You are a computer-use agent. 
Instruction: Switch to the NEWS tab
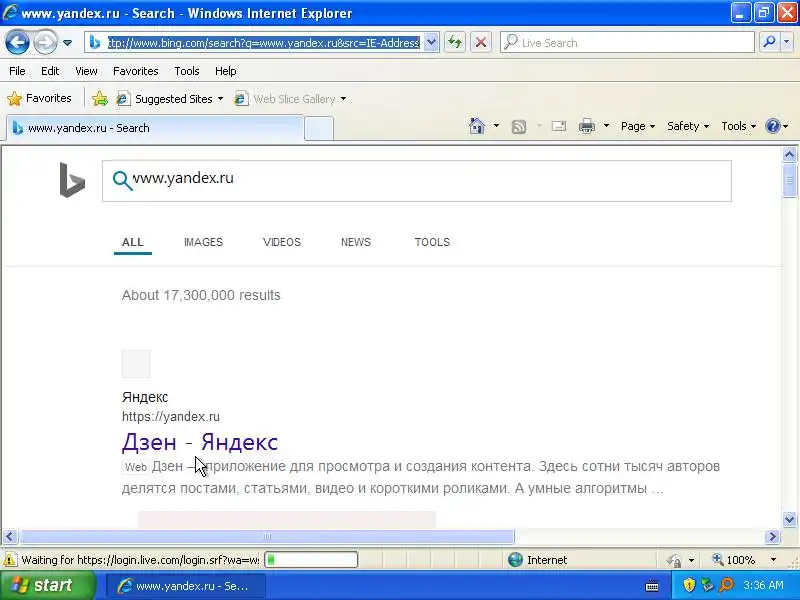tap(356, 242)
